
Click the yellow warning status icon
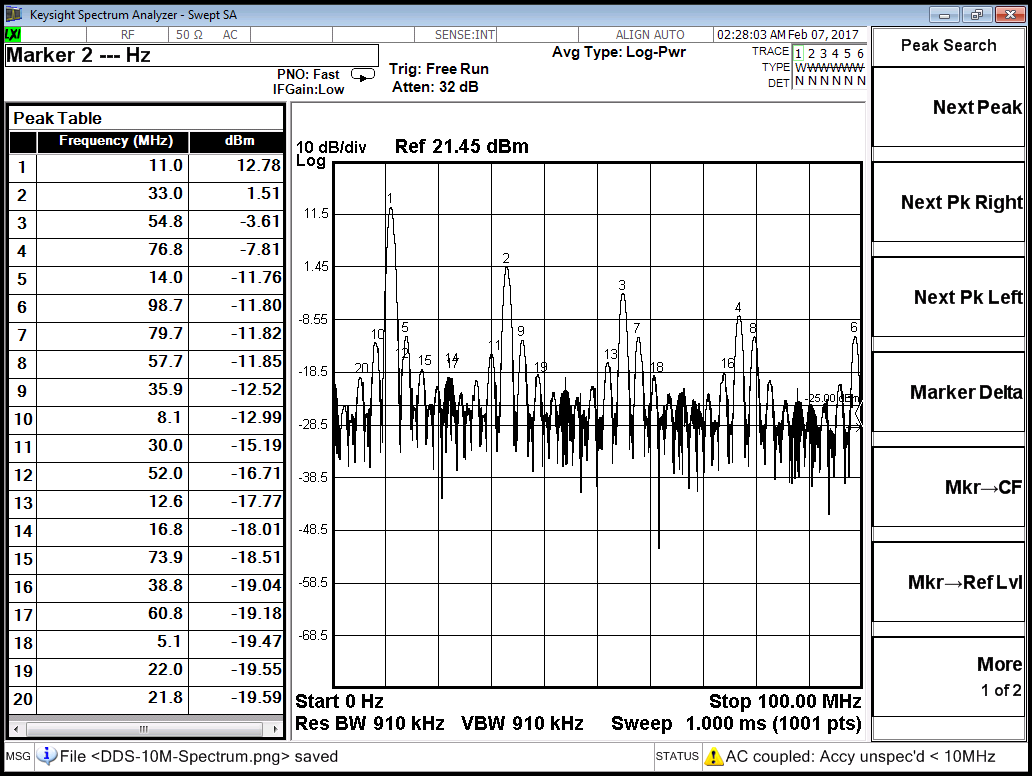[x=713, y=757]
